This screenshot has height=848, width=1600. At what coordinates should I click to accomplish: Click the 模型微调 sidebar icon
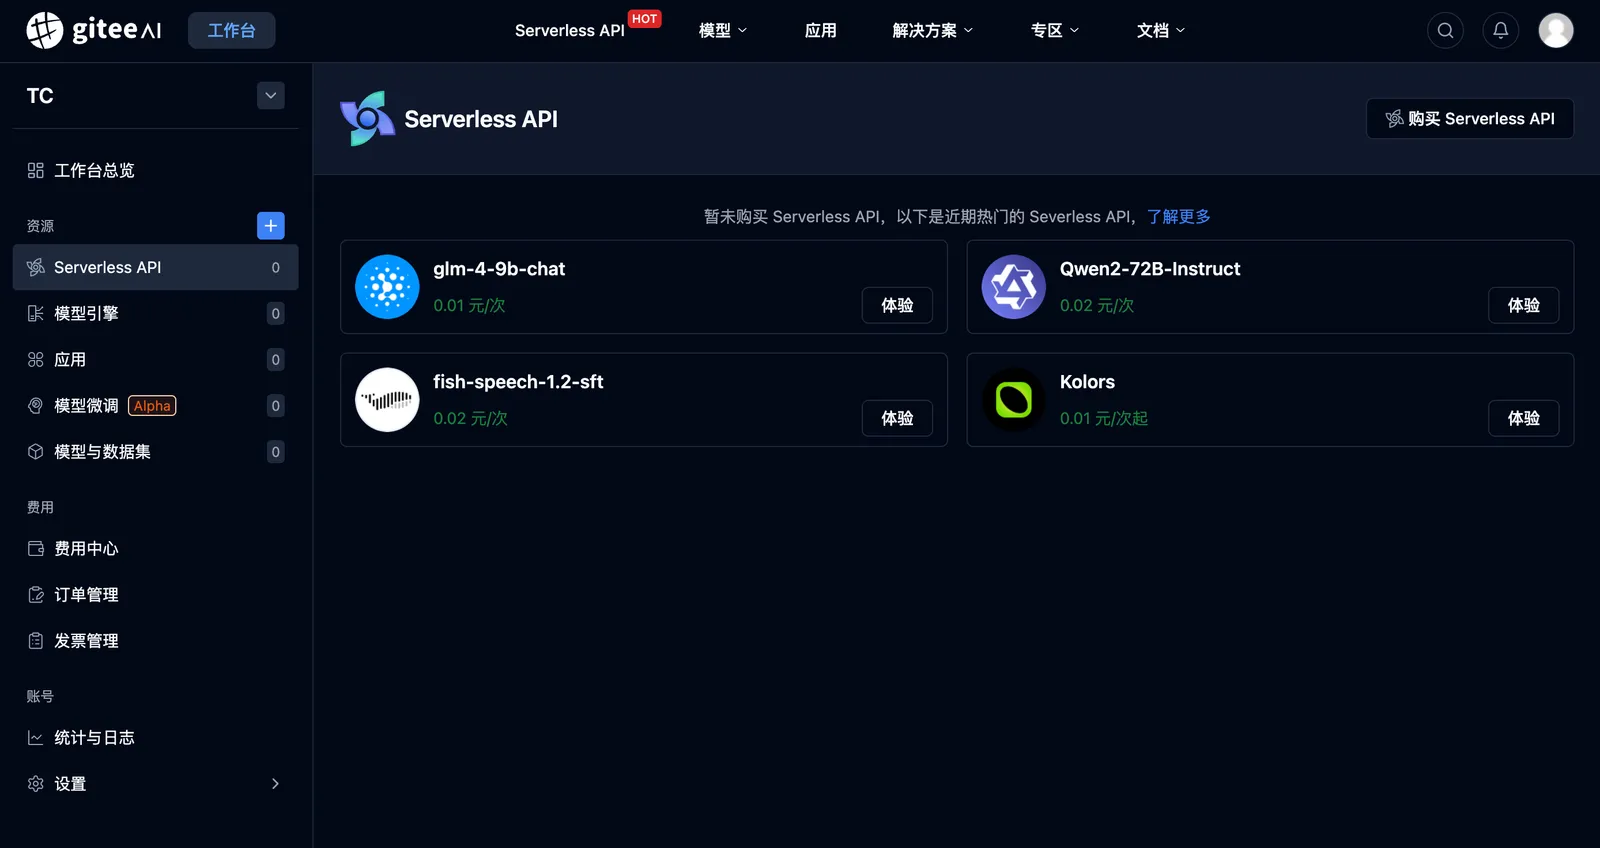point(36,406)
